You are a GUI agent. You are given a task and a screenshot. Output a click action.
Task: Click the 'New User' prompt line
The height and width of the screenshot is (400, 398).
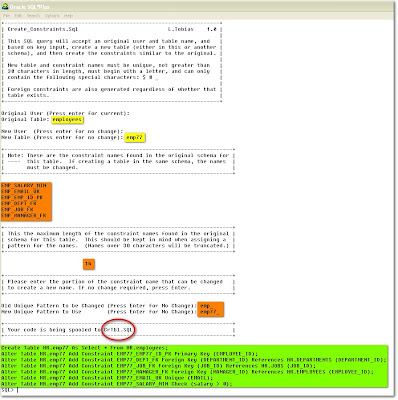pos(62,131)
